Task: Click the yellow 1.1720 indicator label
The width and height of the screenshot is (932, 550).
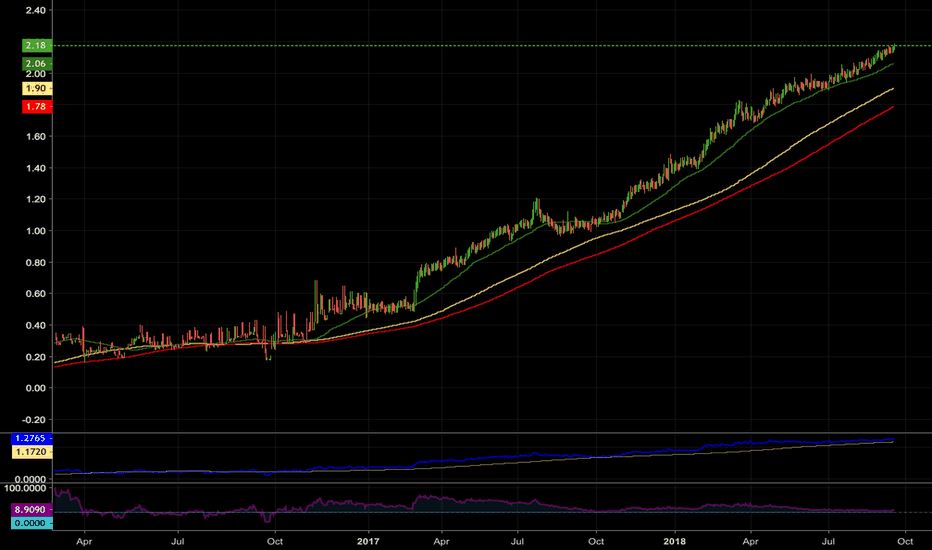Action: (32, 452)
